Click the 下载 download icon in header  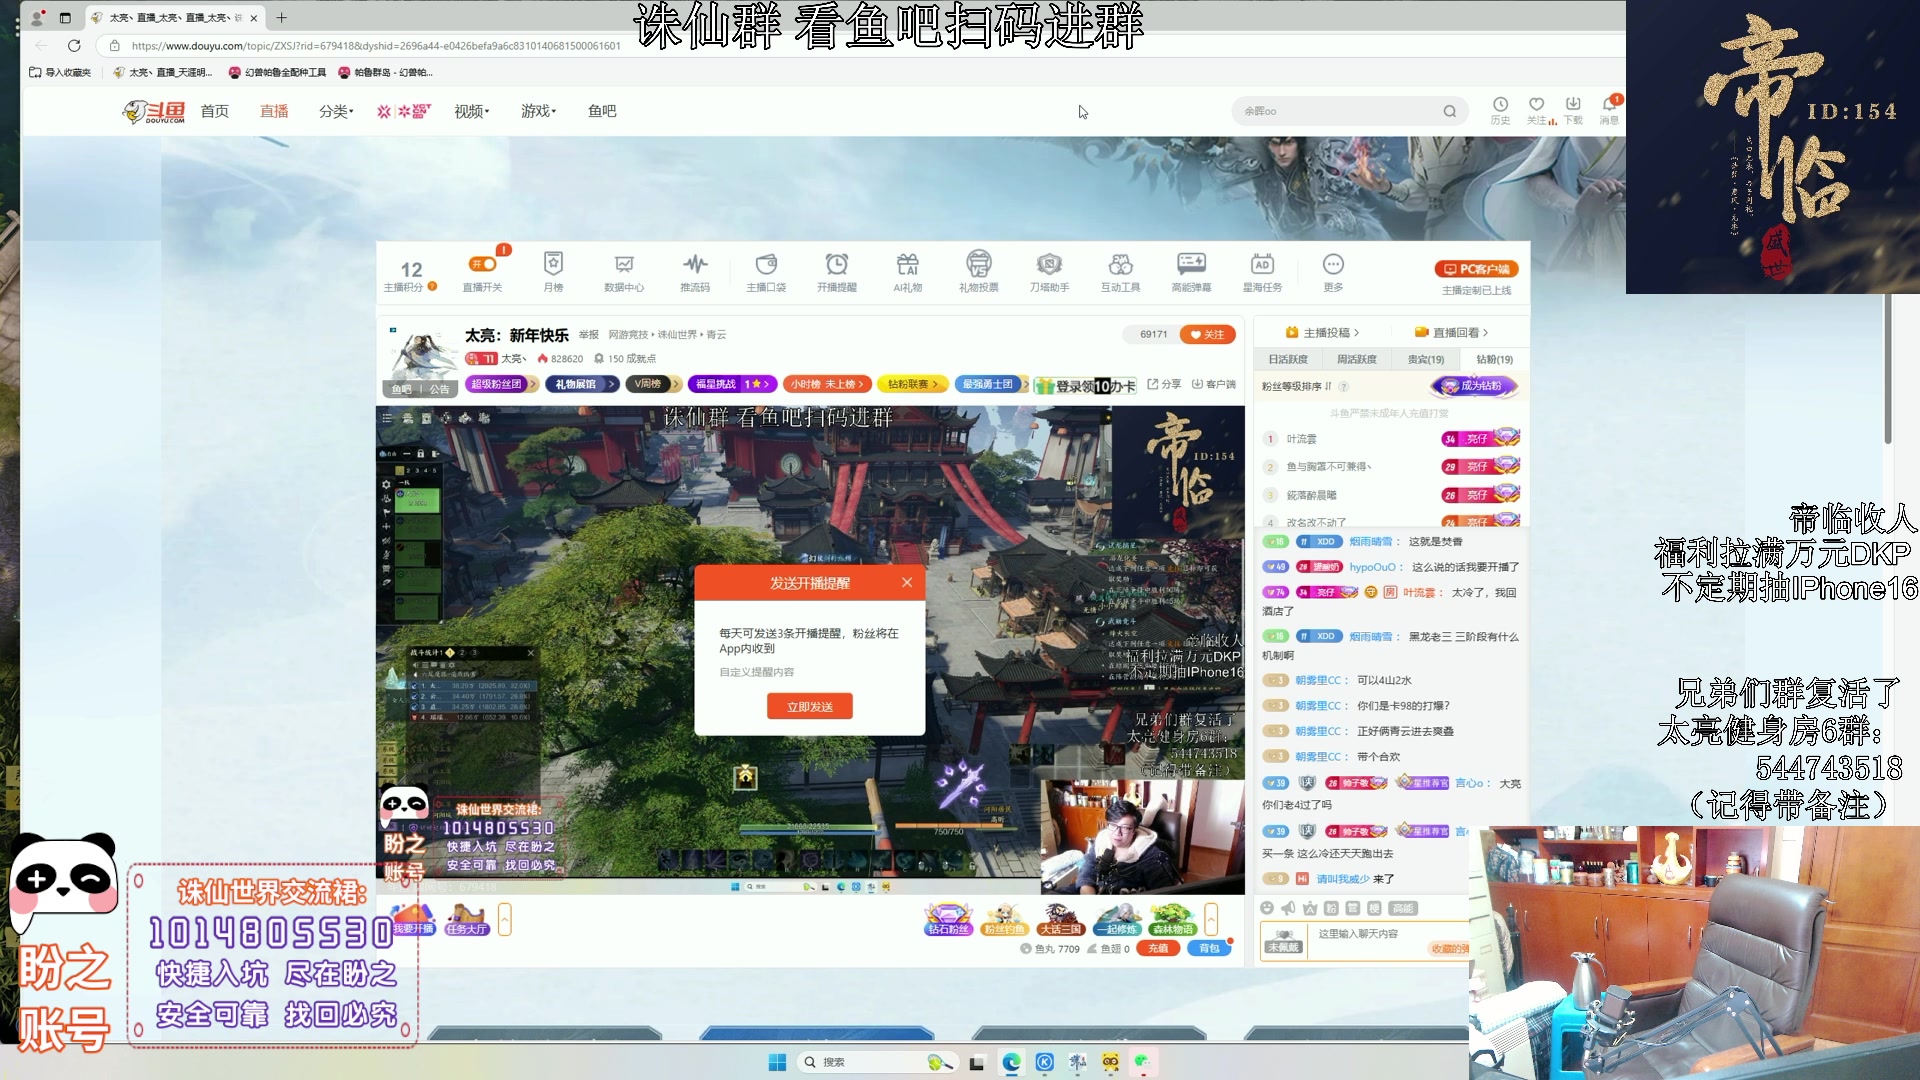click(x=1573, y=110)
